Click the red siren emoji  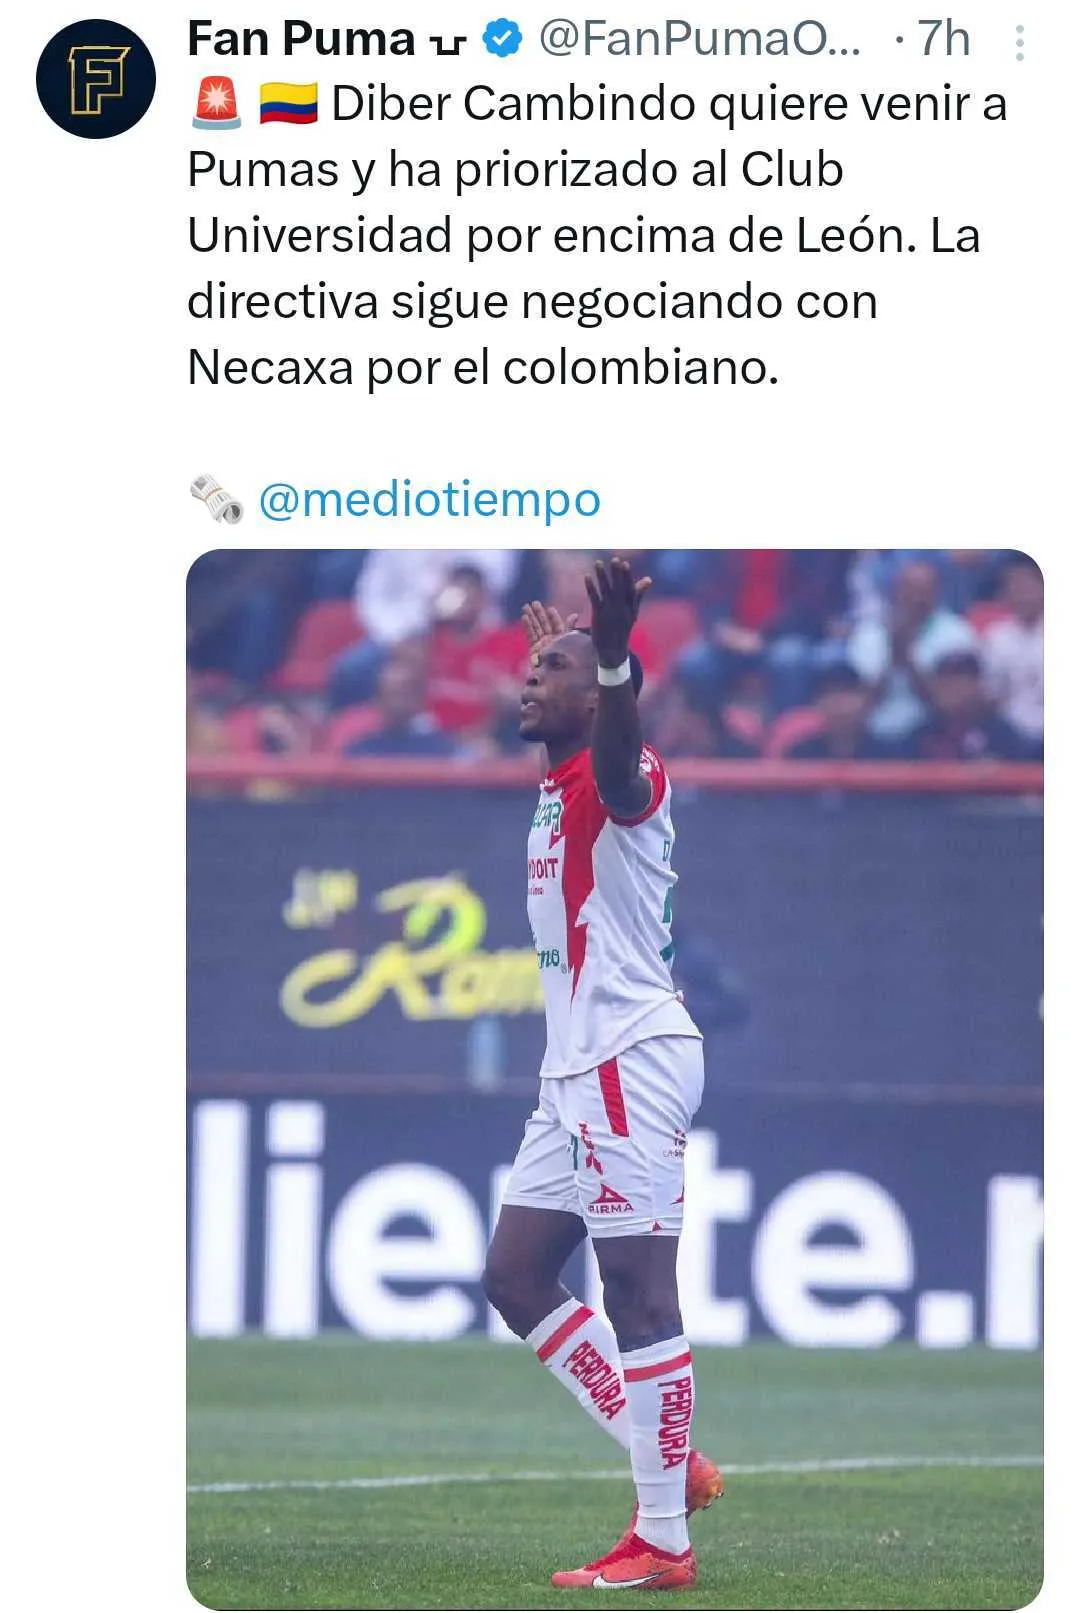coord(216,103)
